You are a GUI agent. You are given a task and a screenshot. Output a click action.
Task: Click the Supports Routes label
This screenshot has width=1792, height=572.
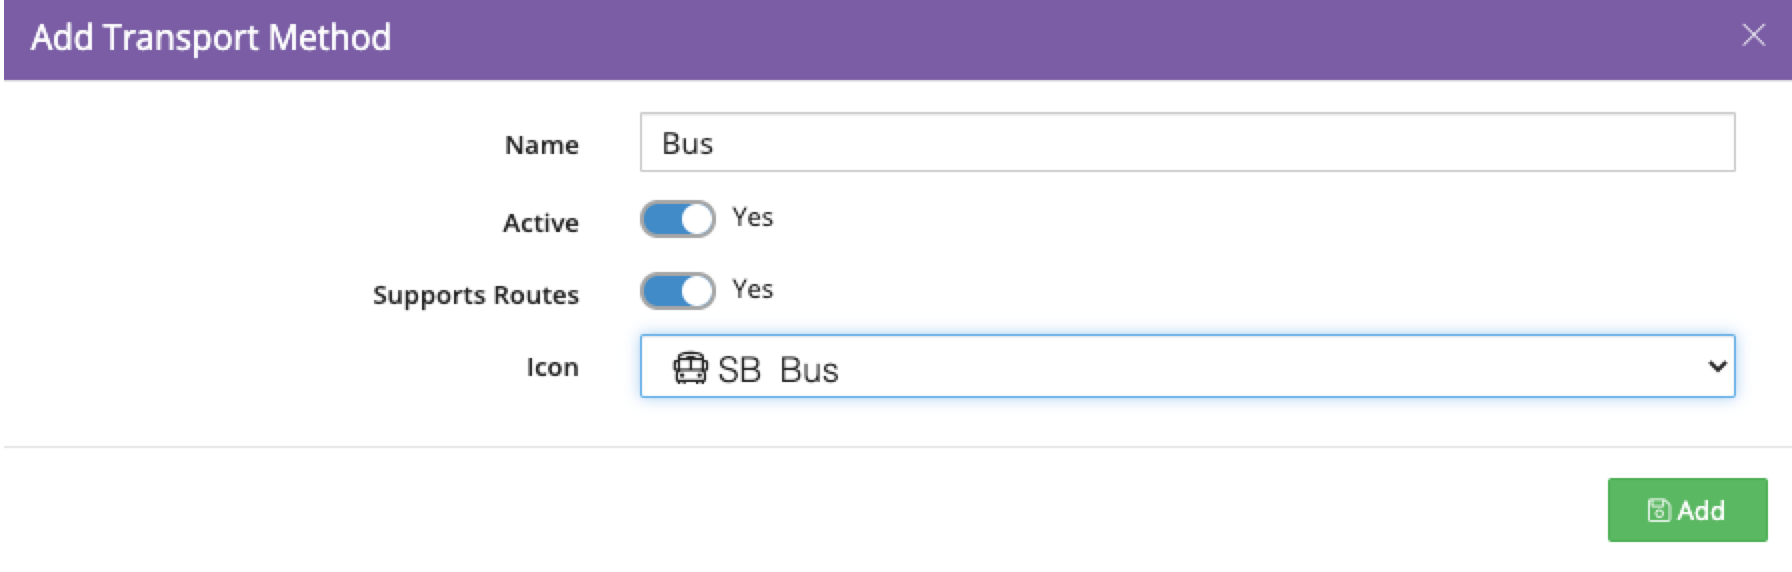[475, 295]
